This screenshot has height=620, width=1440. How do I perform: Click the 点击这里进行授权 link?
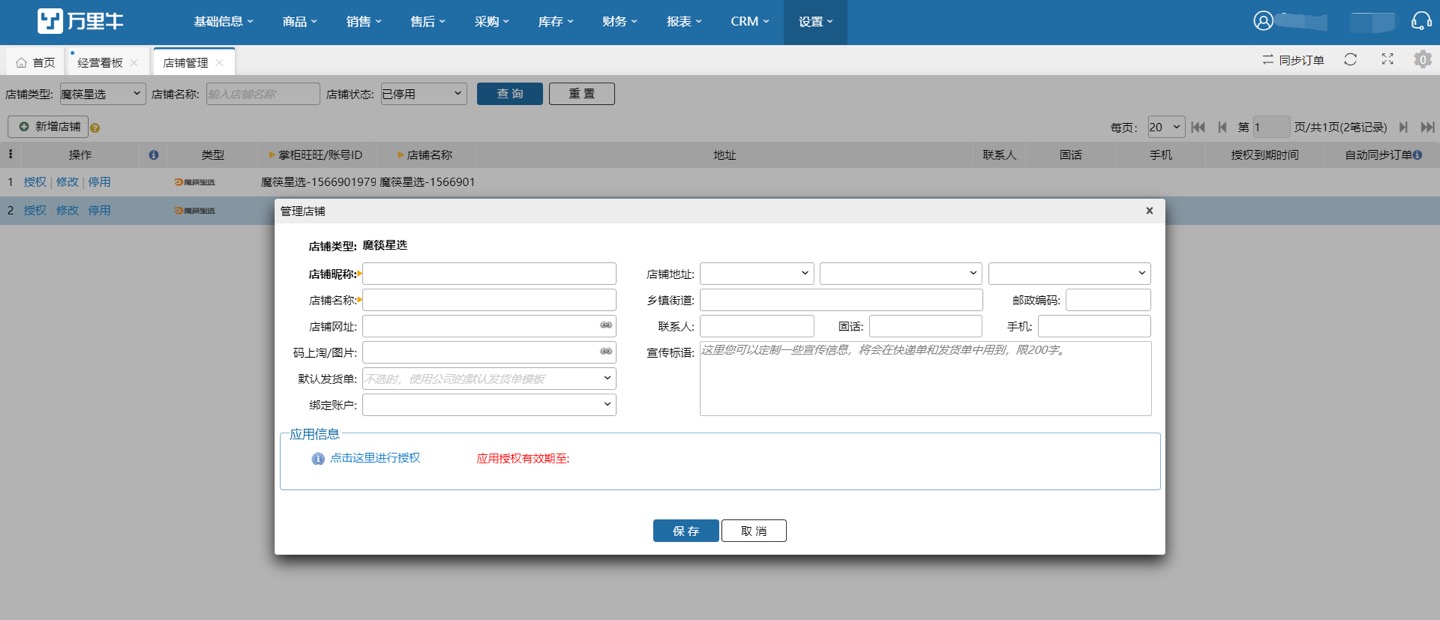click(x=375, y=458)
